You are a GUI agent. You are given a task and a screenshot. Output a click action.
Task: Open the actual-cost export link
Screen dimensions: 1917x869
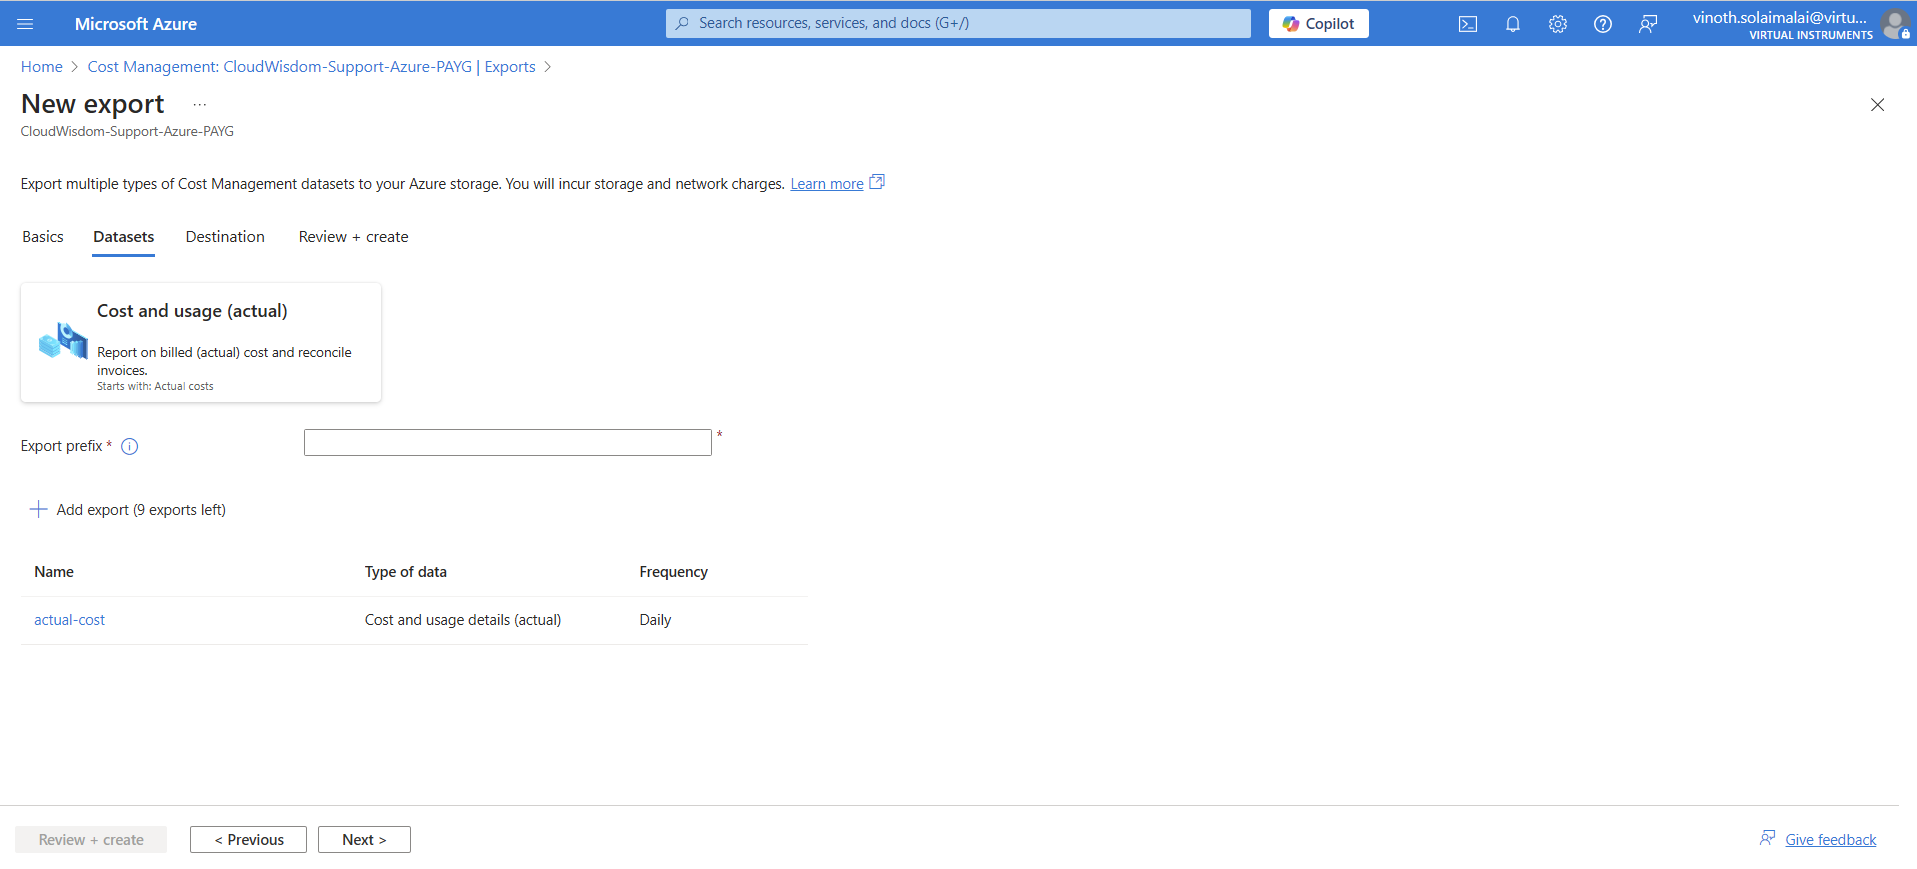(70, 620)
